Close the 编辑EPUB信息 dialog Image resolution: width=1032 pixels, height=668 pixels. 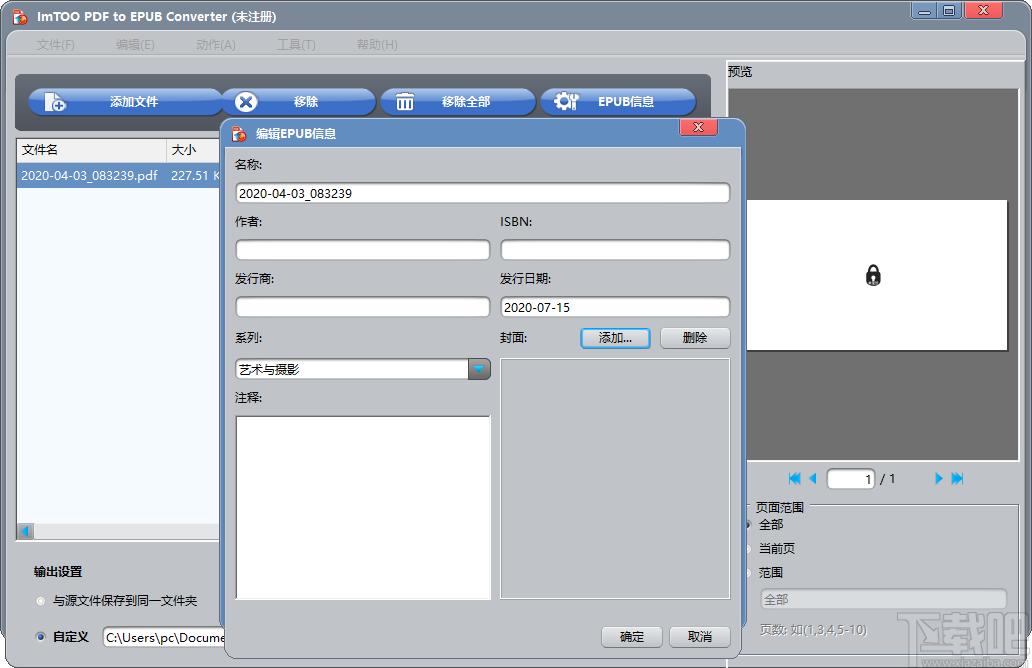[x=698, y=127]
